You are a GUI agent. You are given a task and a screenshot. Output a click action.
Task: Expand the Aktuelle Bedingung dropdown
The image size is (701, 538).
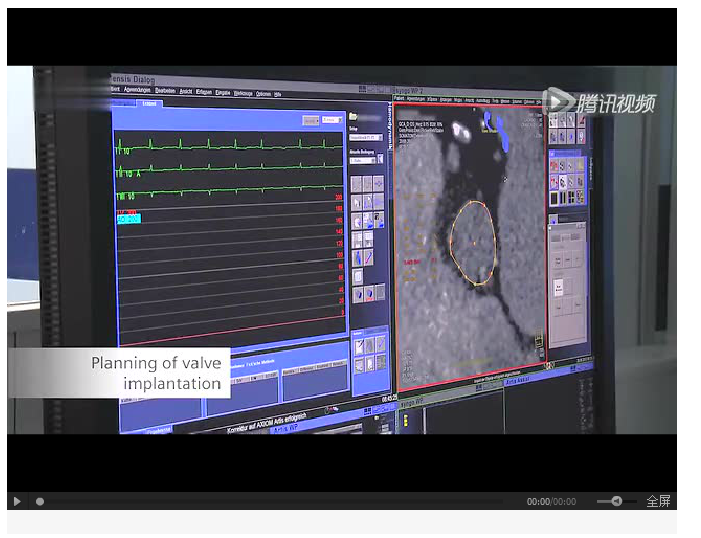pyautogui.click(x=361, y=160)
